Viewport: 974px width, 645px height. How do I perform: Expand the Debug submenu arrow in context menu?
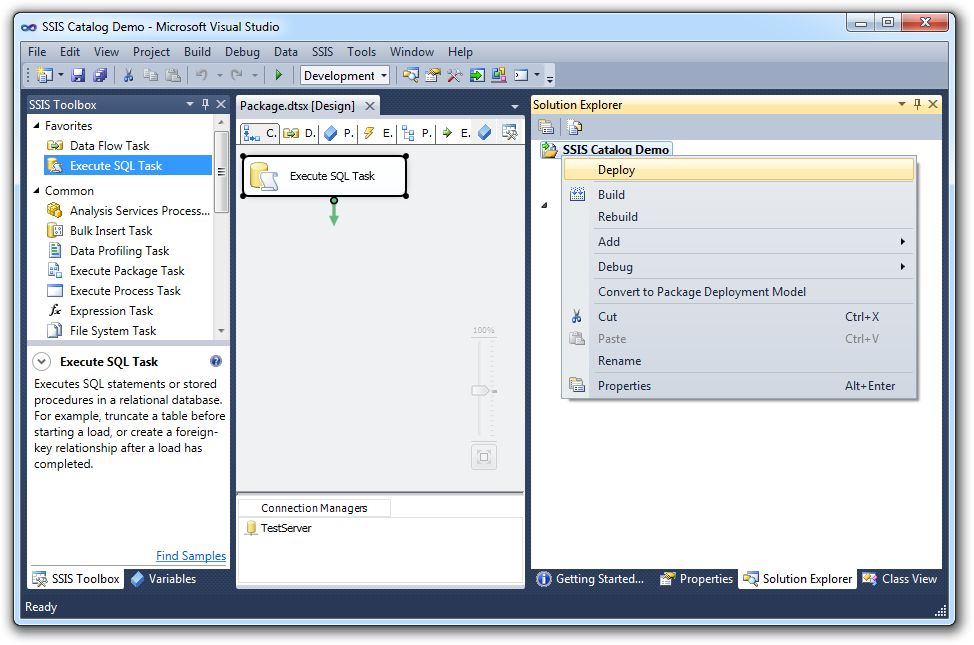903,267
